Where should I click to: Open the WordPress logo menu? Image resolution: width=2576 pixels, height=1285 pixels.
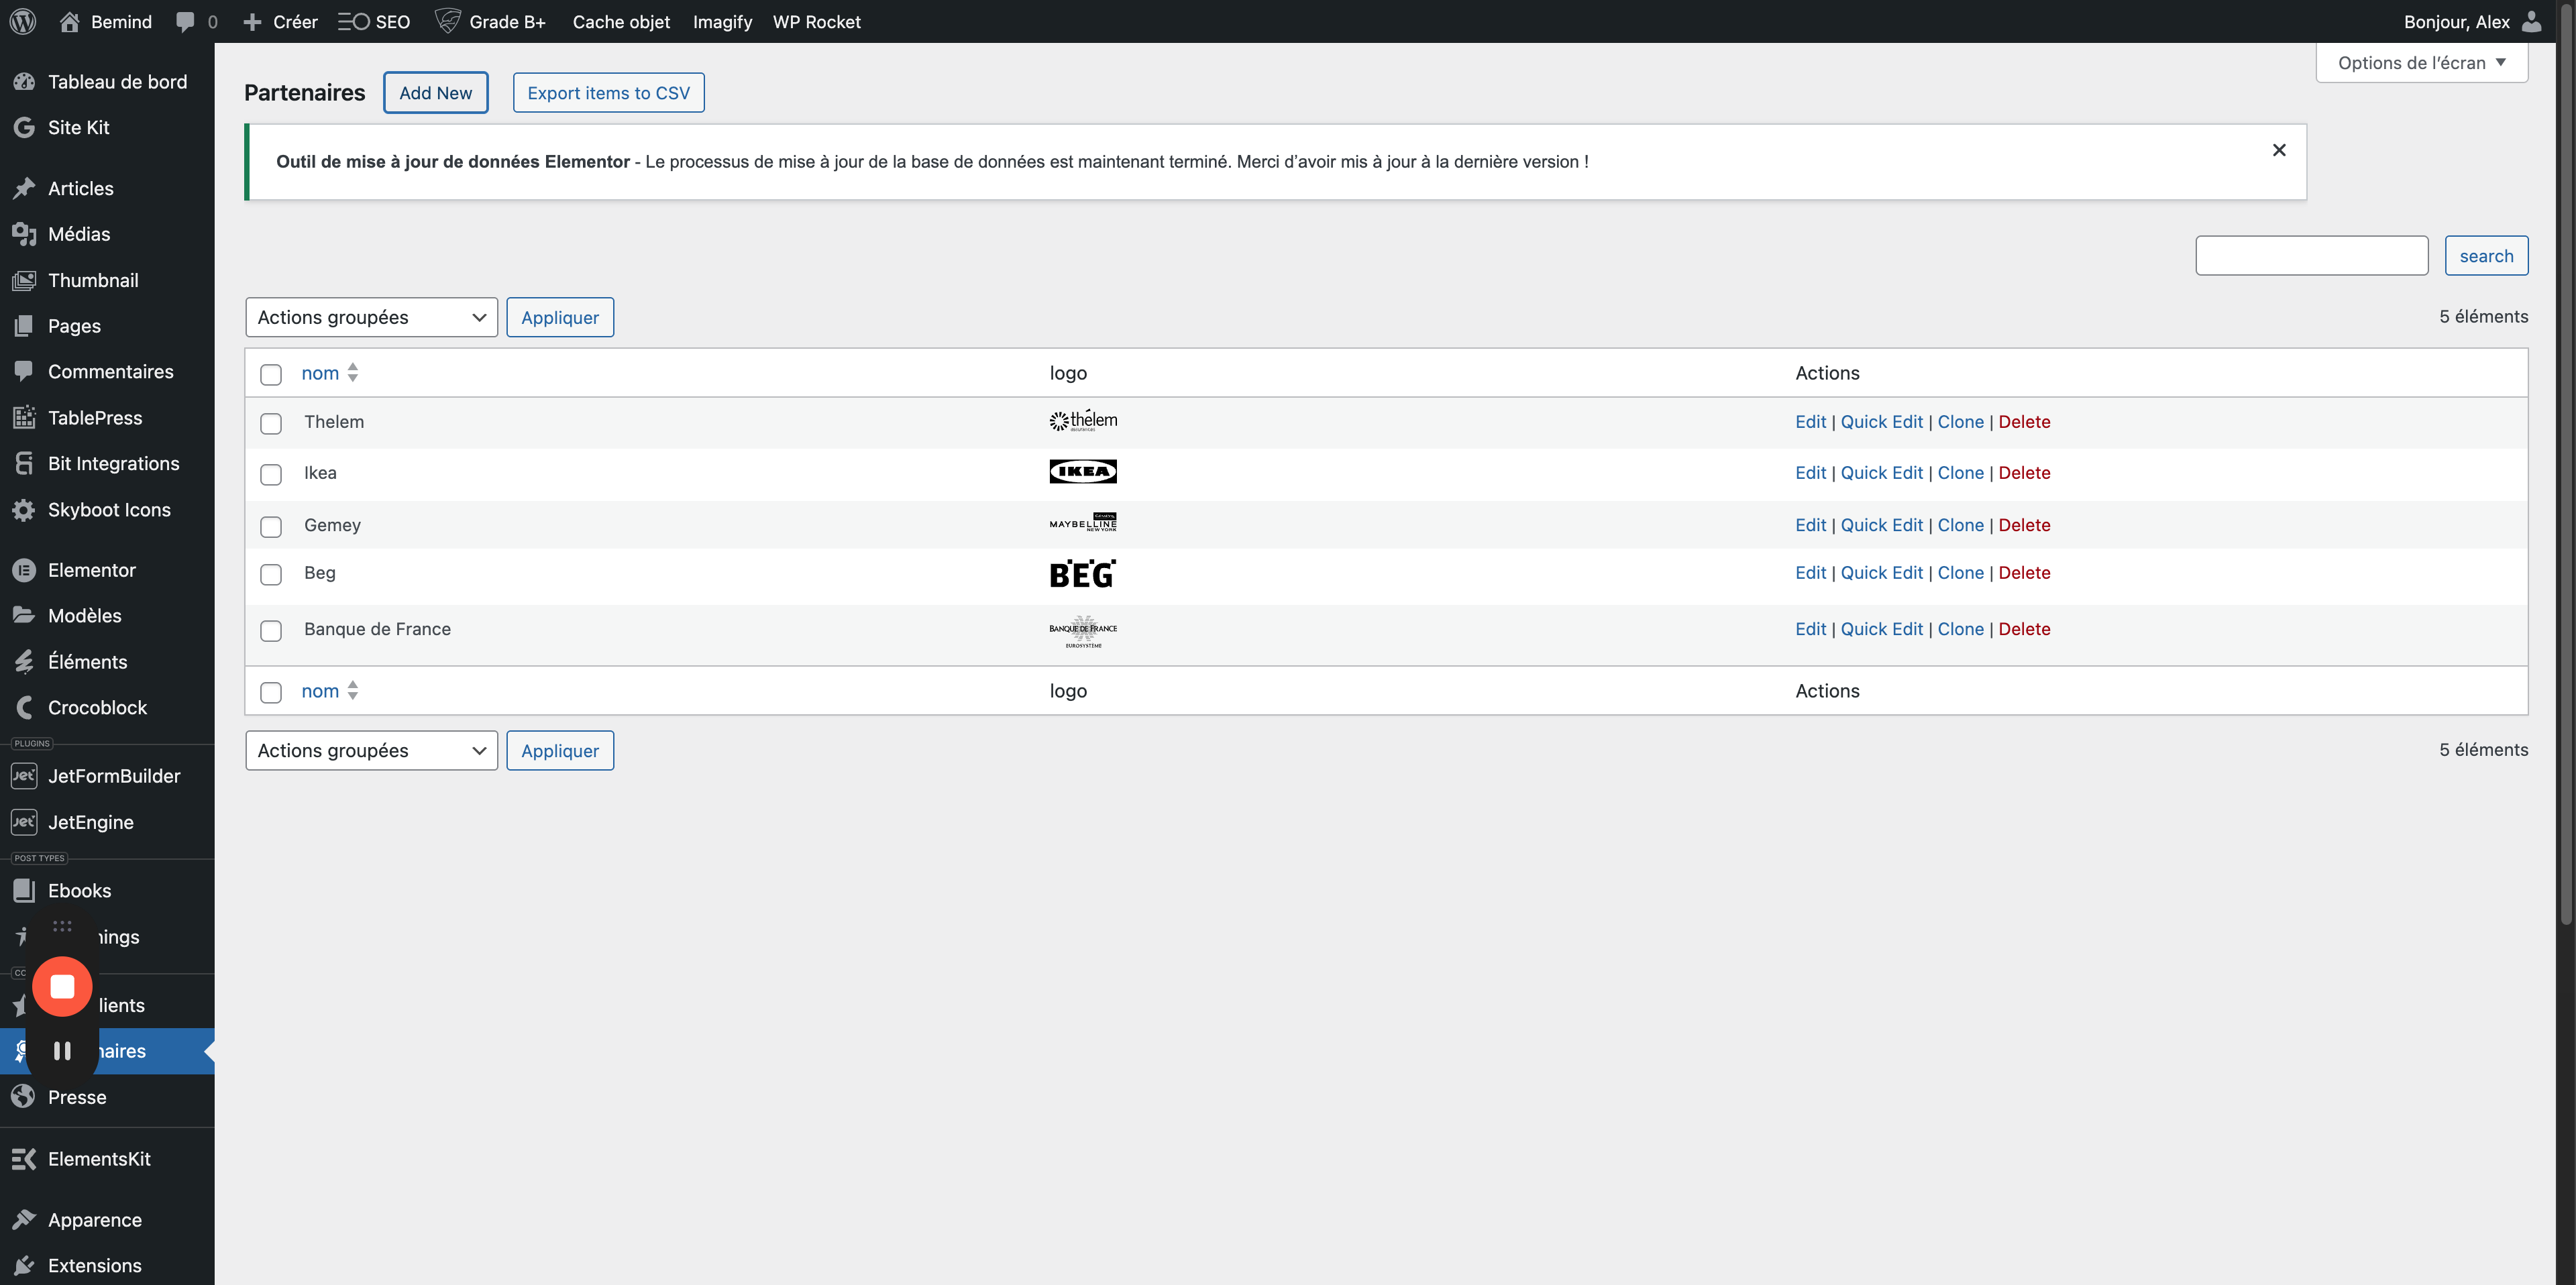[23, 21]
